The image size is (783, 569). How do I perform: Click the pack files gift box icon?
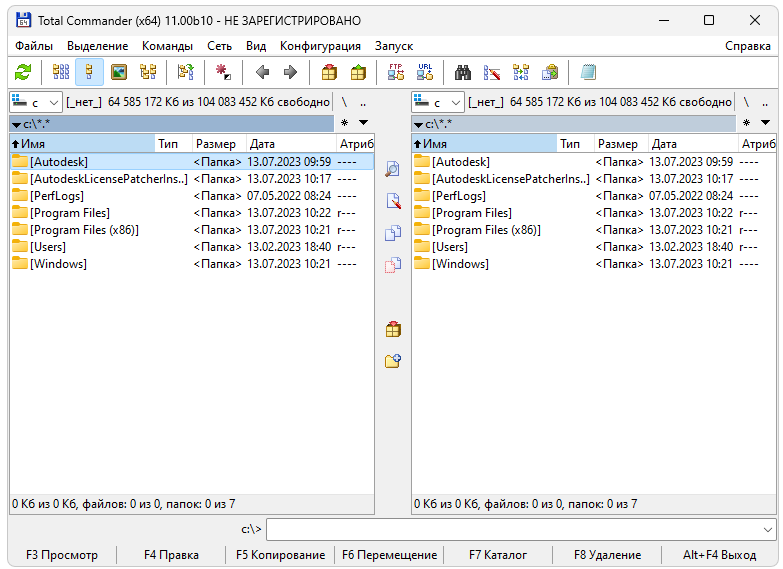pos(329,72)
